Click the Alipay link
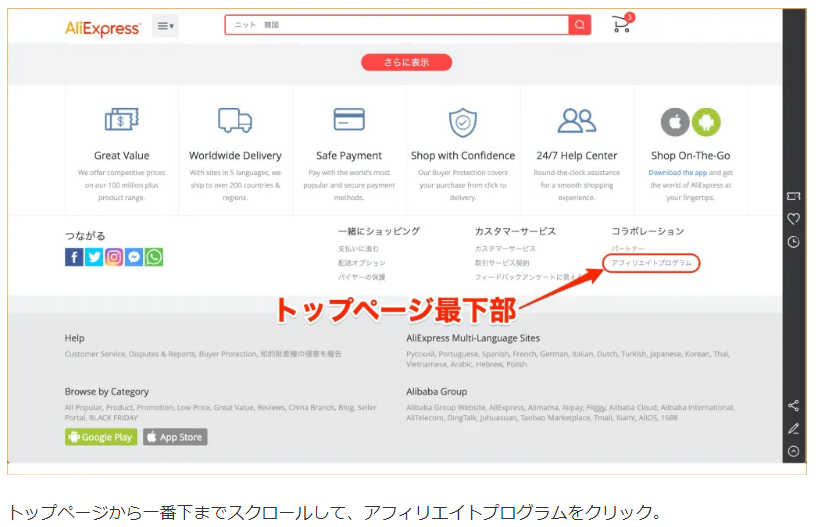829x527 pixels. coord(572,408)
